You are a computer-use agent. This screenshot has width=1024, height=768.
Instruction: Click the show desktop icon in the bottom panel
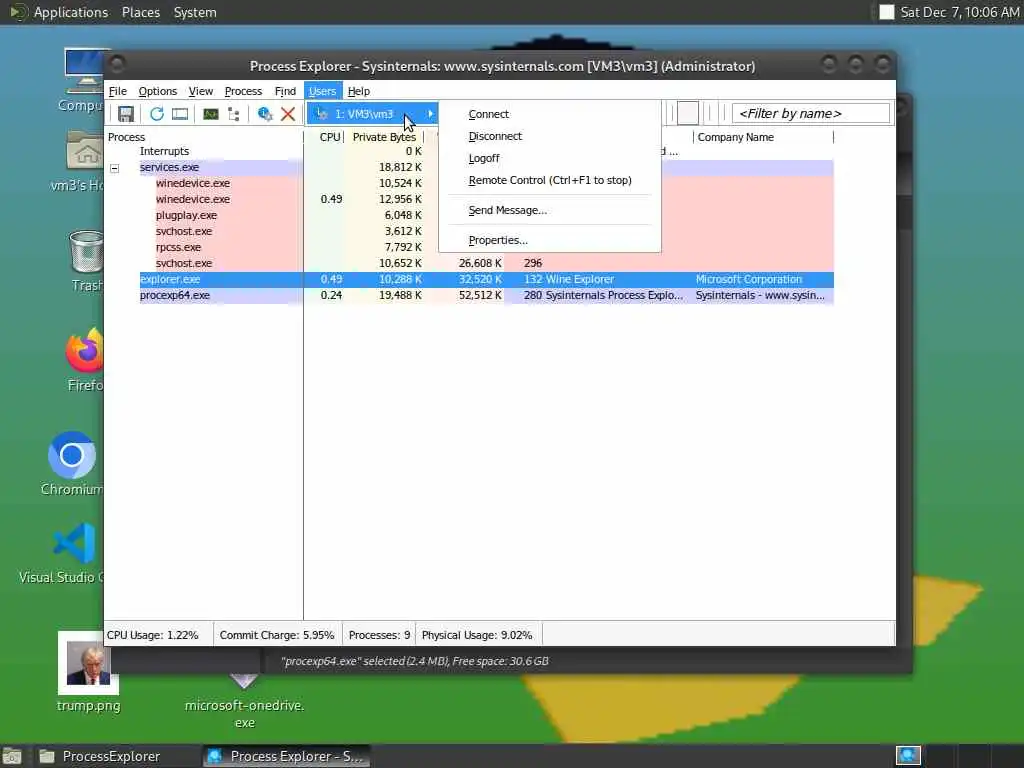click(11, 756)
